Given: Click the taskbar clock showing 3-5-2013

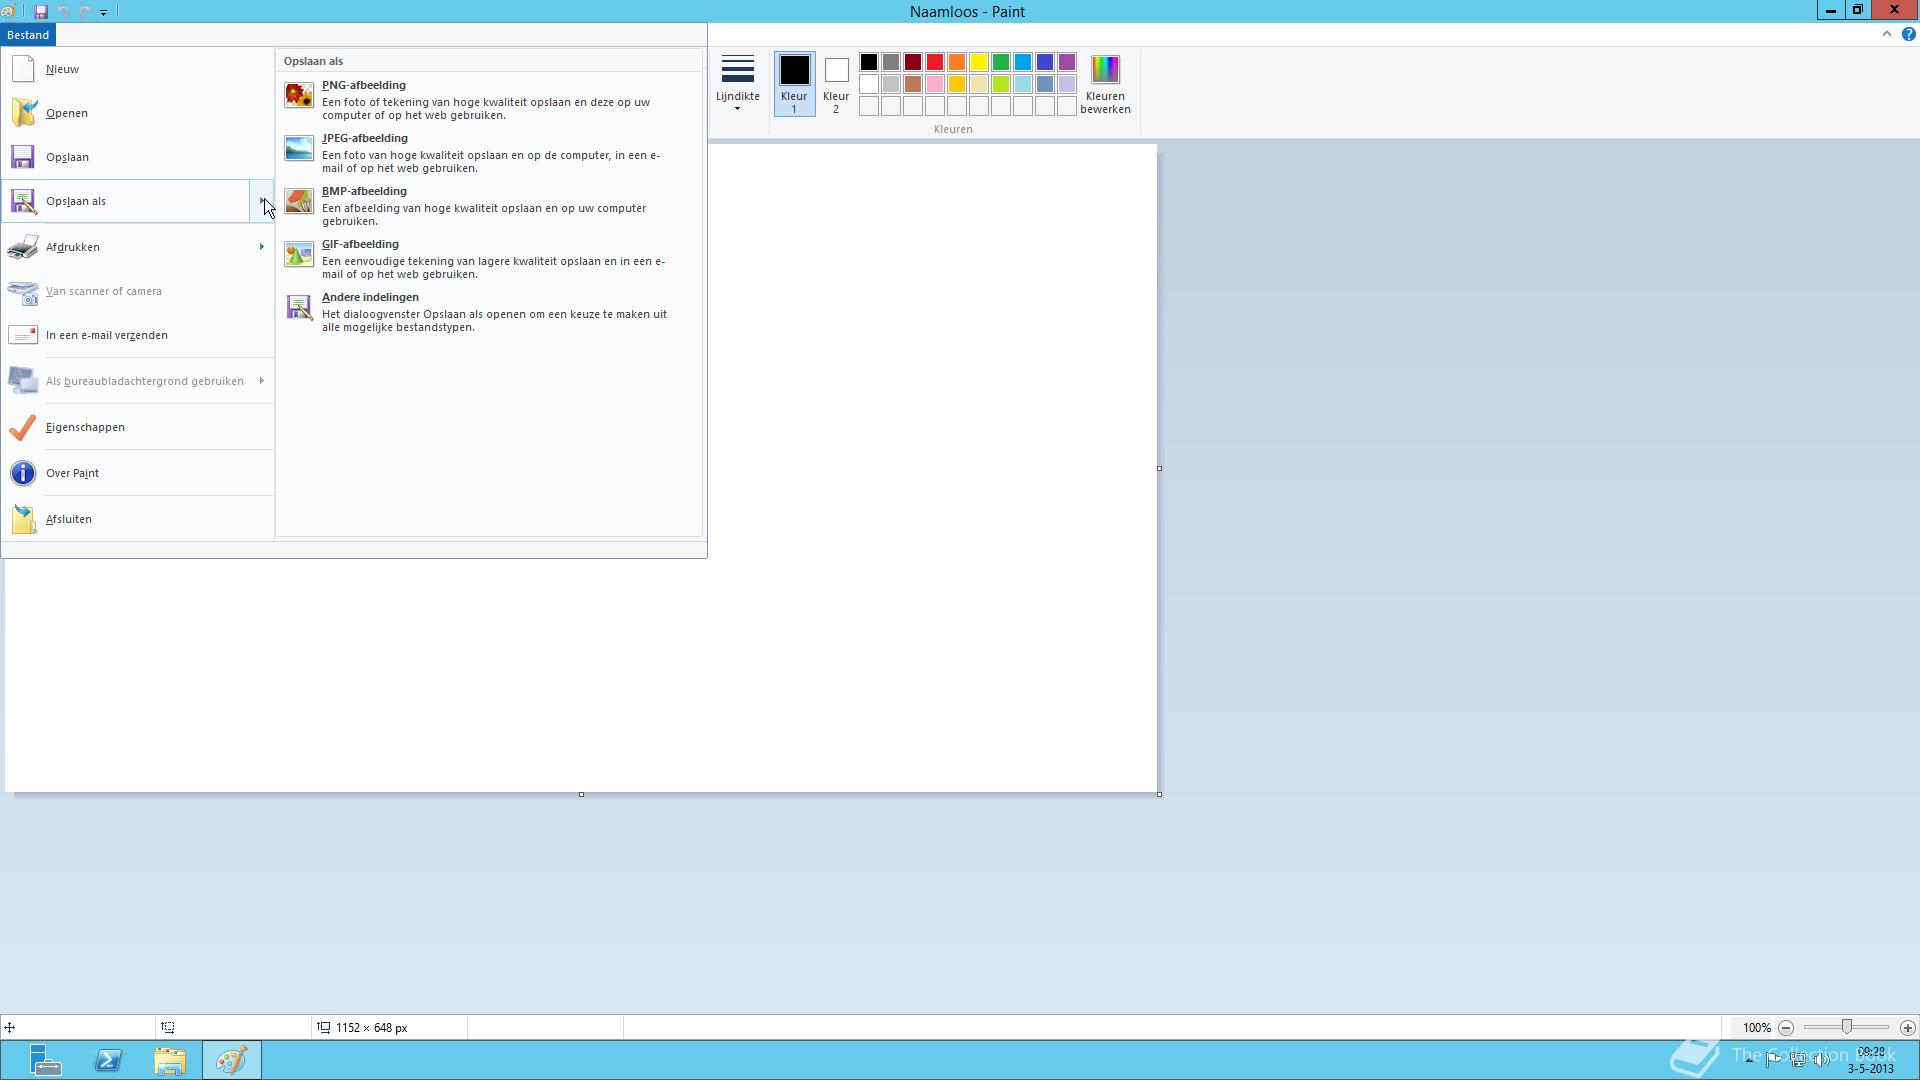Looking at the screenshot, I should click(x=1870, y=1060).
